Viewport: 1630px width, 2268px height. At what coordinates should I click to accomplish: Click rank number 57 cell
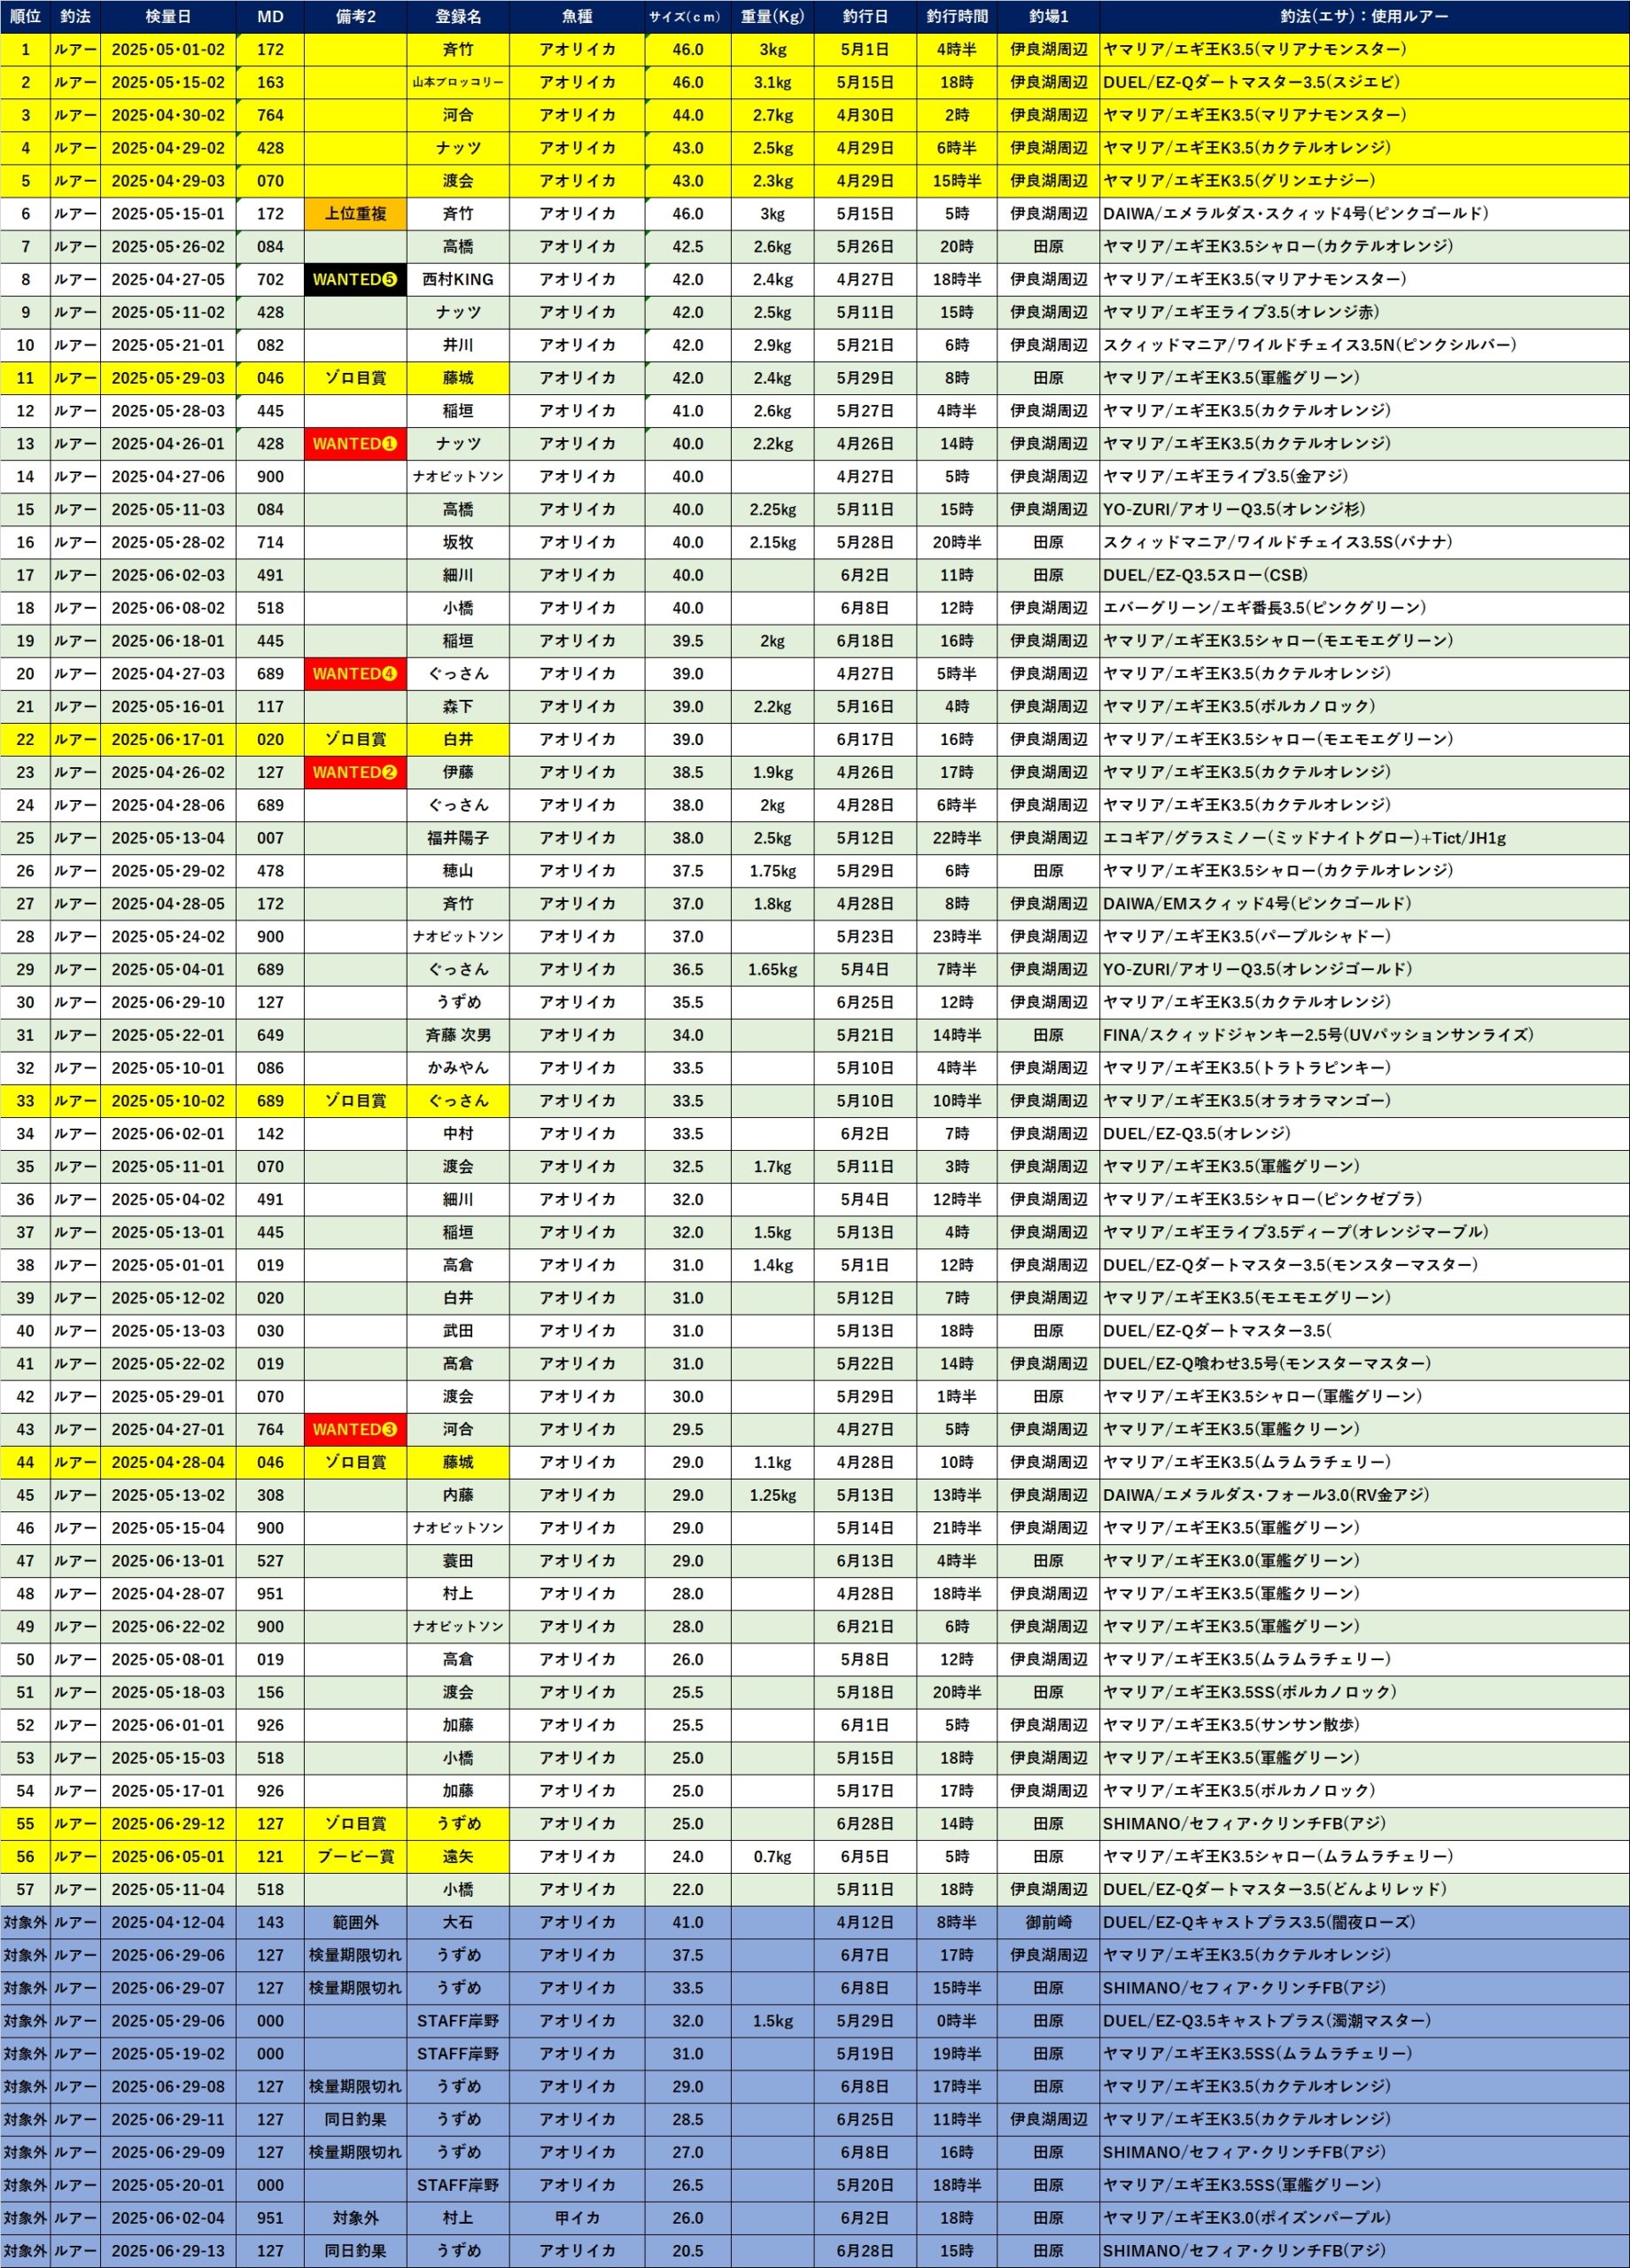[x=25, y=1890]
